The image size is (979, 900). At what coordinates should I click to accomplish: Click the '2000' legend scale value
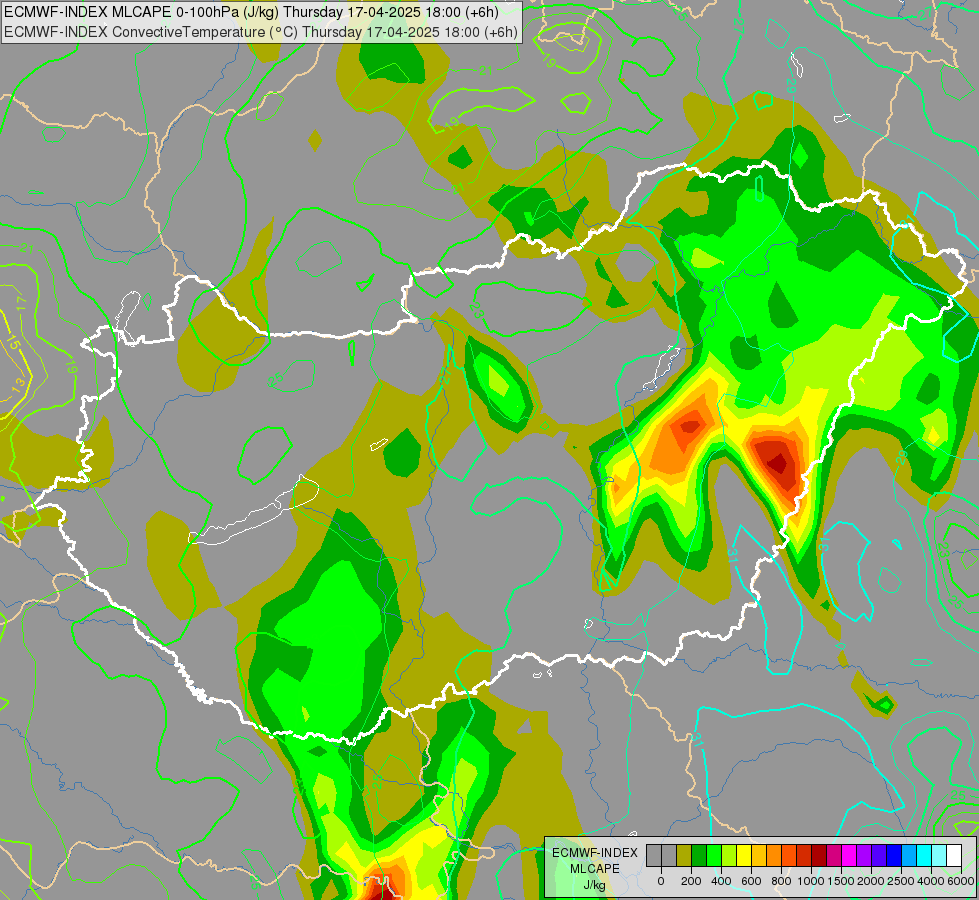871,881
